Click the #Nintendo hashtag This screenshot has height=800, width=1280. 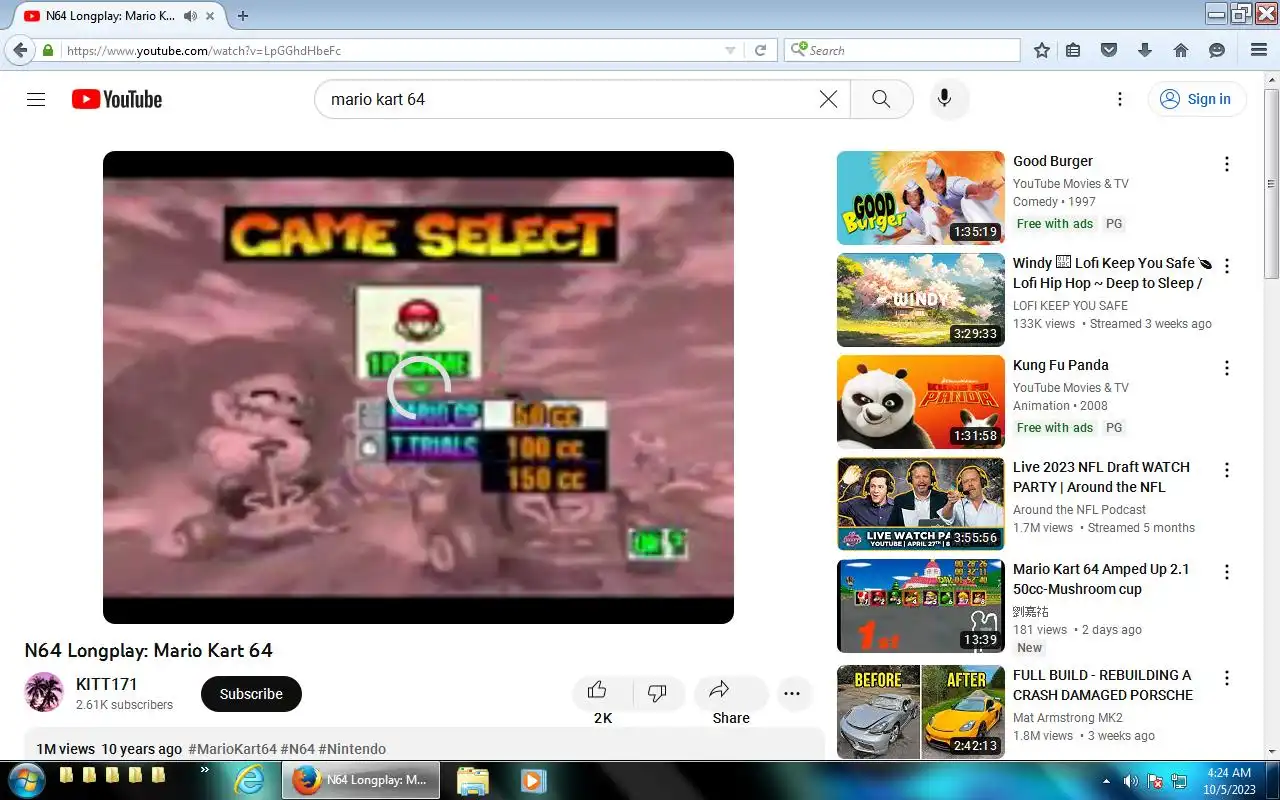coord(352,749)
